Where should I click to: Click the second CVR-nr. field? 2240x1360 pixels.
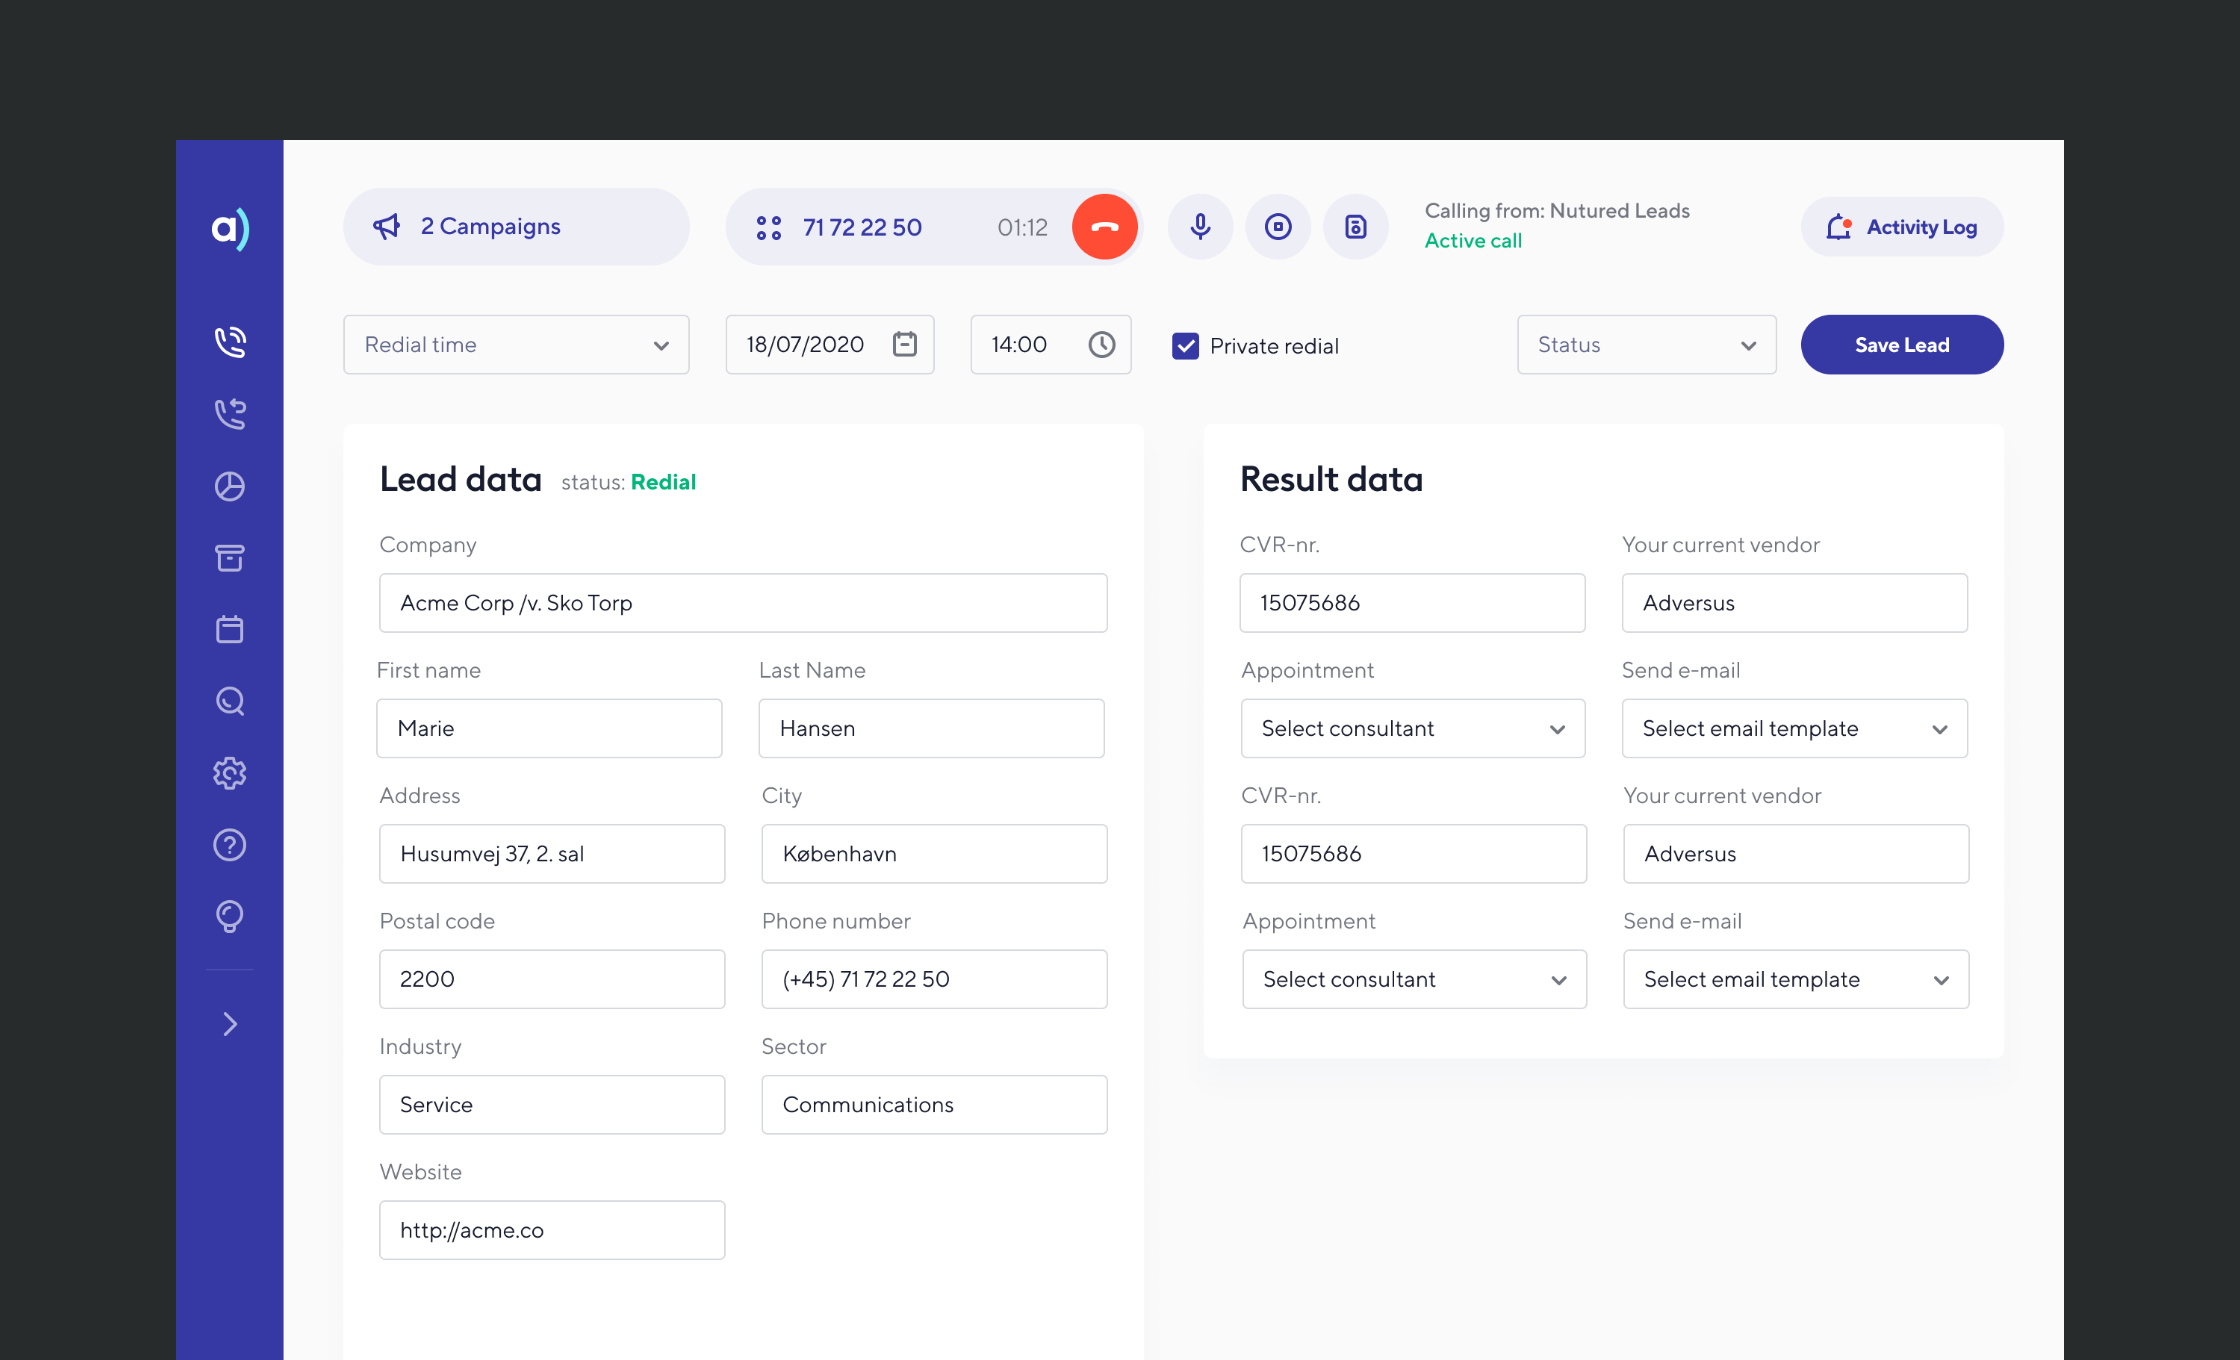click(x=1414, y=854)
